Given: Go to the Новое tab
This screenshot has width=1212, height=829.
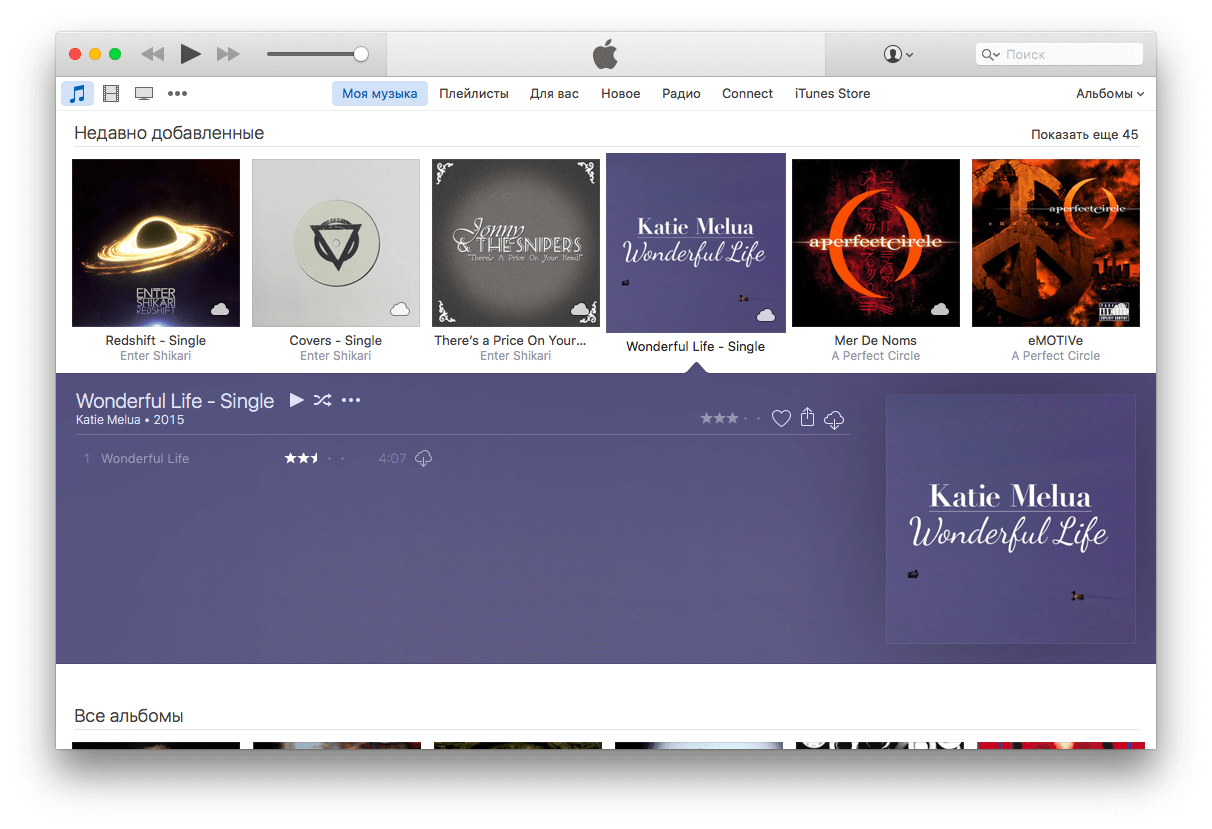Looking at the screenshot, I should coord(620,93).
